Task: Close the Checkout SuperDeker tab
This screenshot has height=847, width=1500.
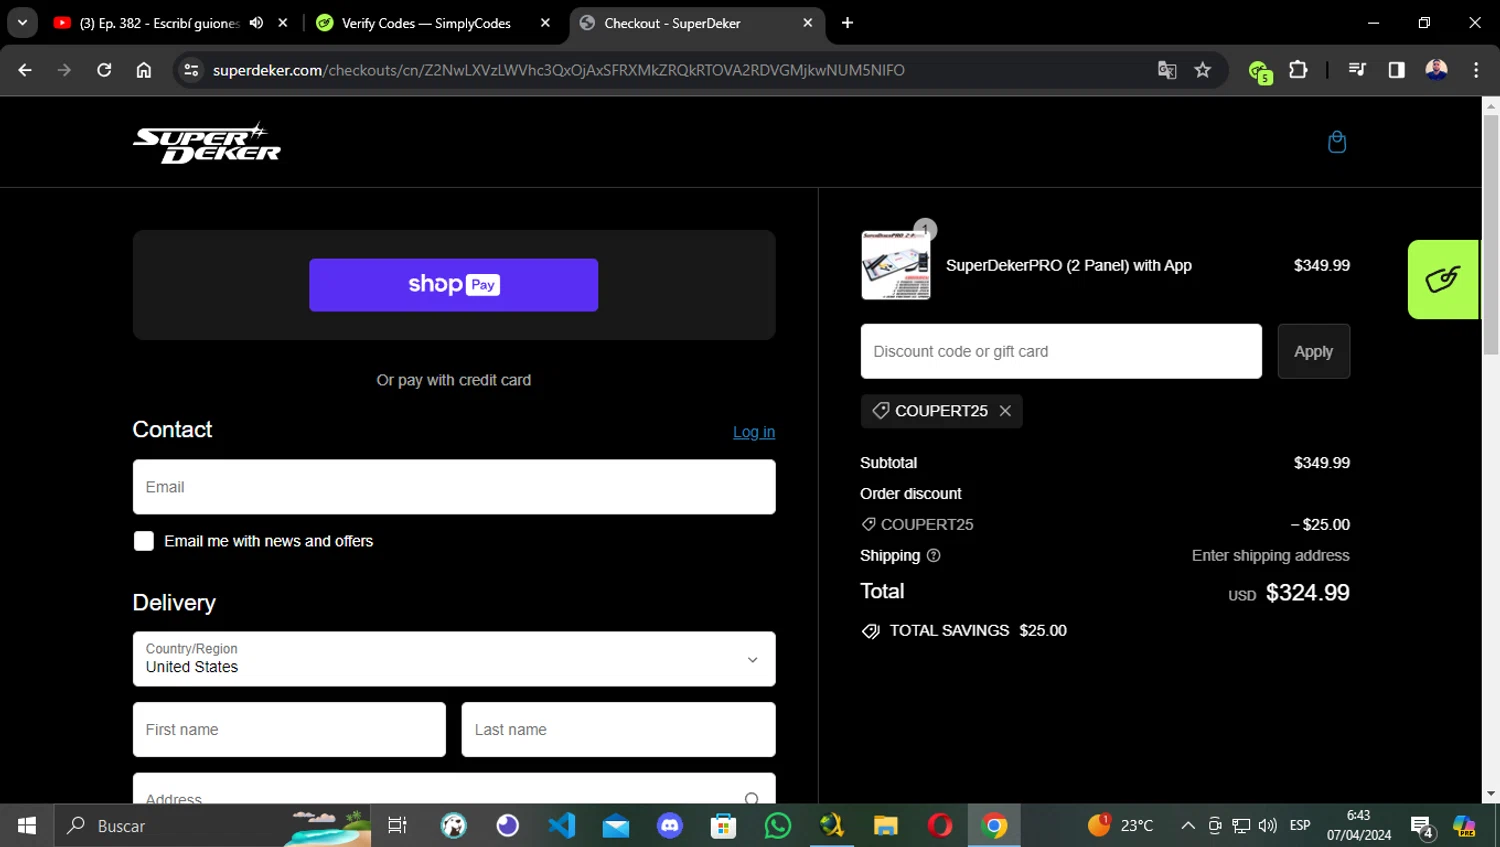Action: click(808, 23)
